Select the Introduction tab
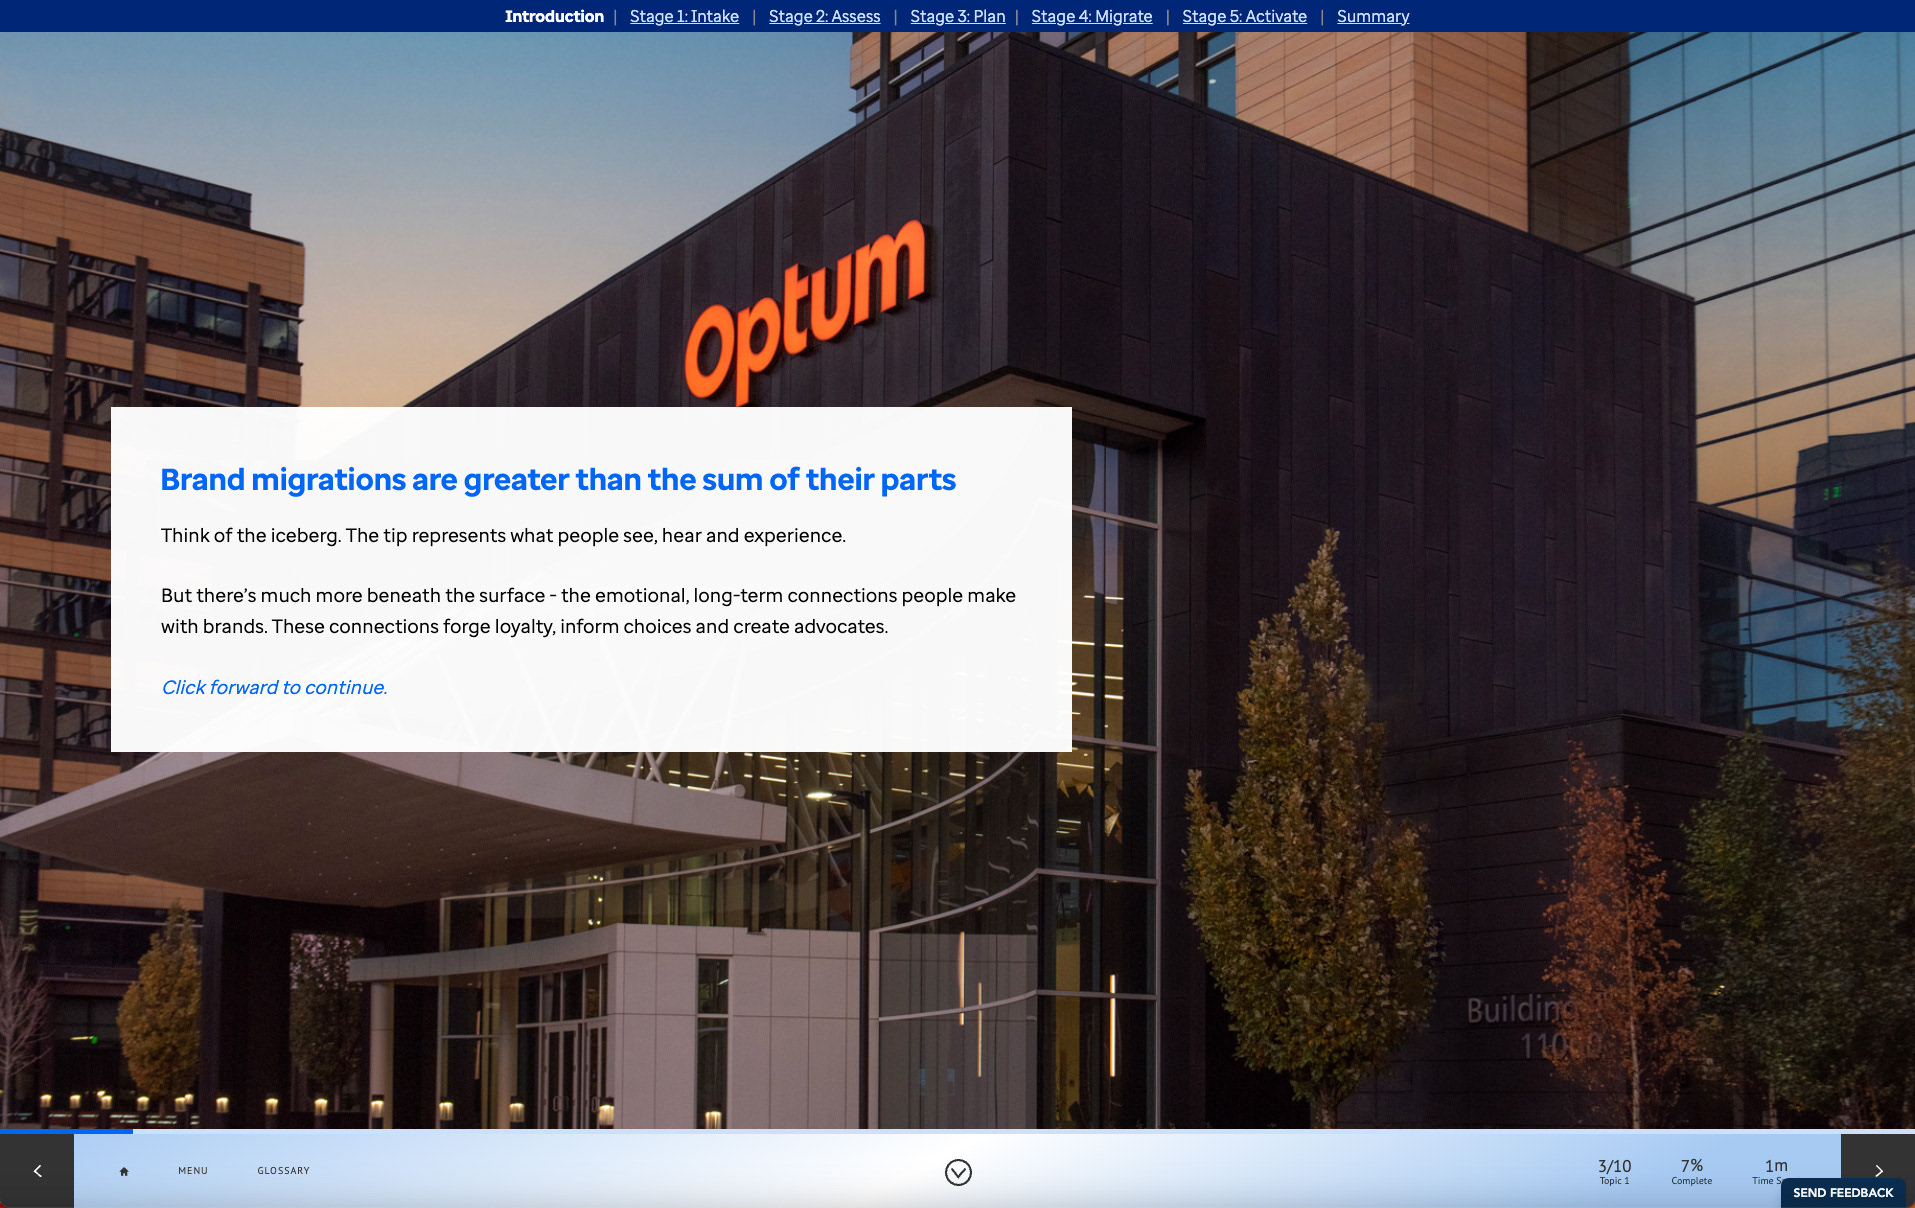This screenshot has height=1208, width=1915. point(554,16)
